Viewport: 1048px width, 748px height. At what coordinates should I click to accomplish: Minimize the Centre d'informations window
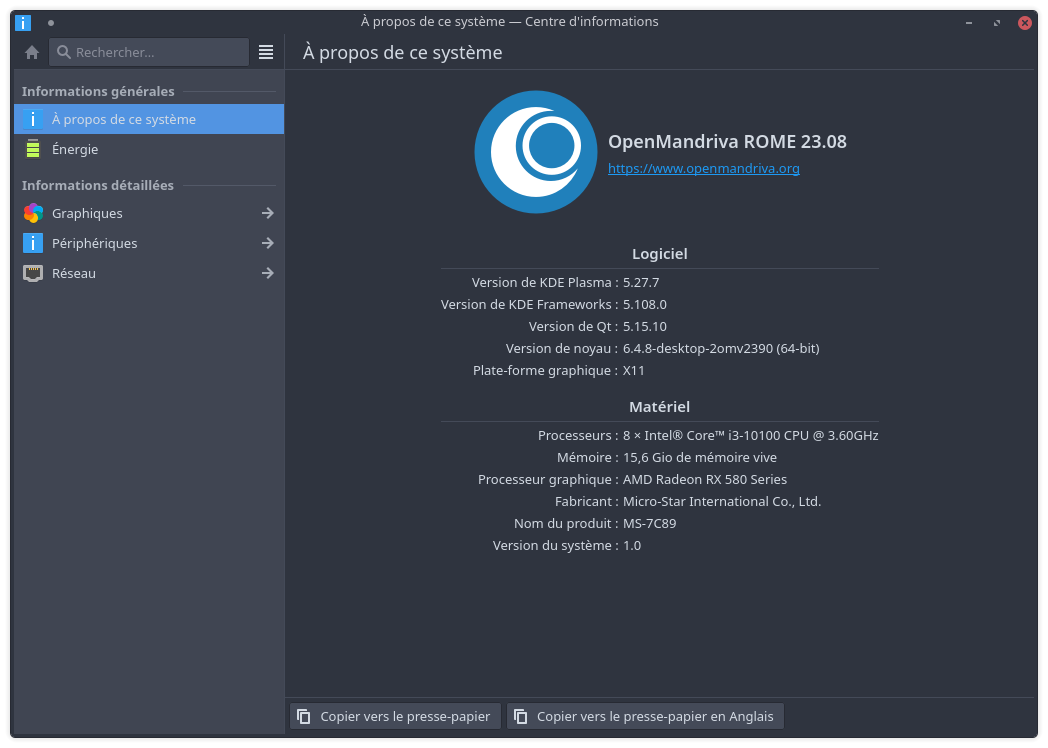click(x=968, y=23)
